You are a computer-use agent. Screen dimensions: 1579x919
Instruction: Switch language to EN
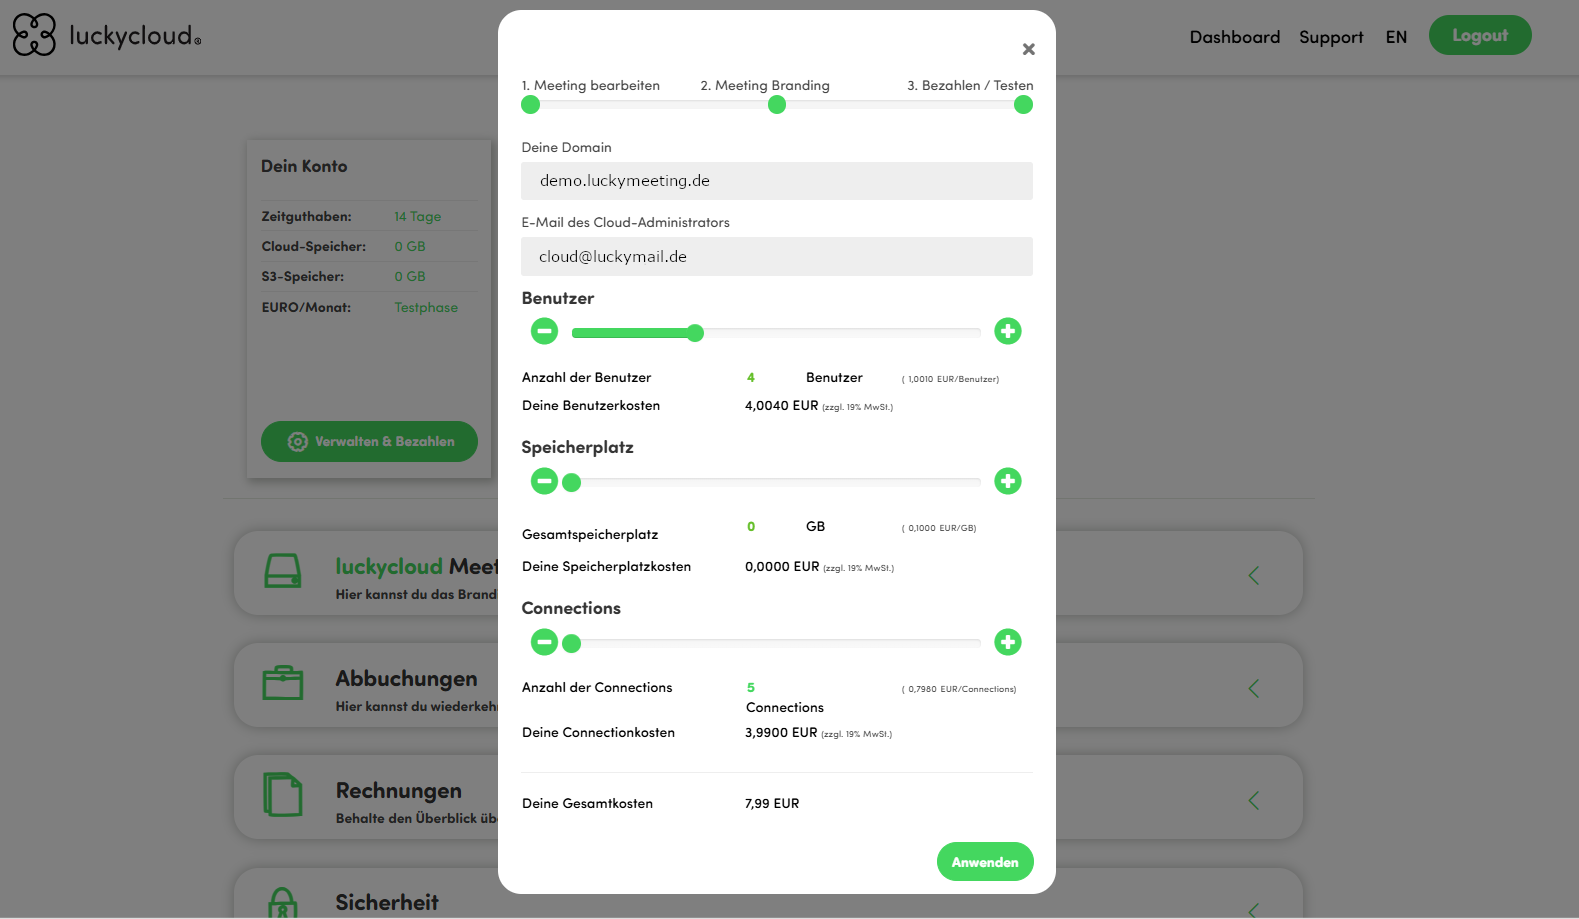pos(1396,37)
